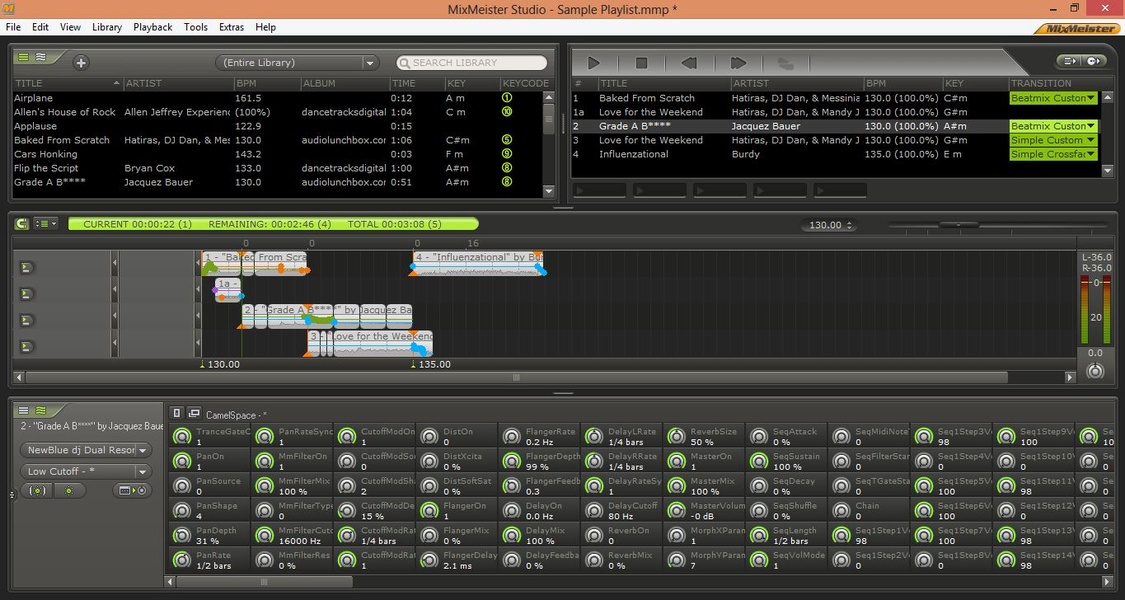
Task: Toggle the PanOn effect knob
Action: pos(182,461)
